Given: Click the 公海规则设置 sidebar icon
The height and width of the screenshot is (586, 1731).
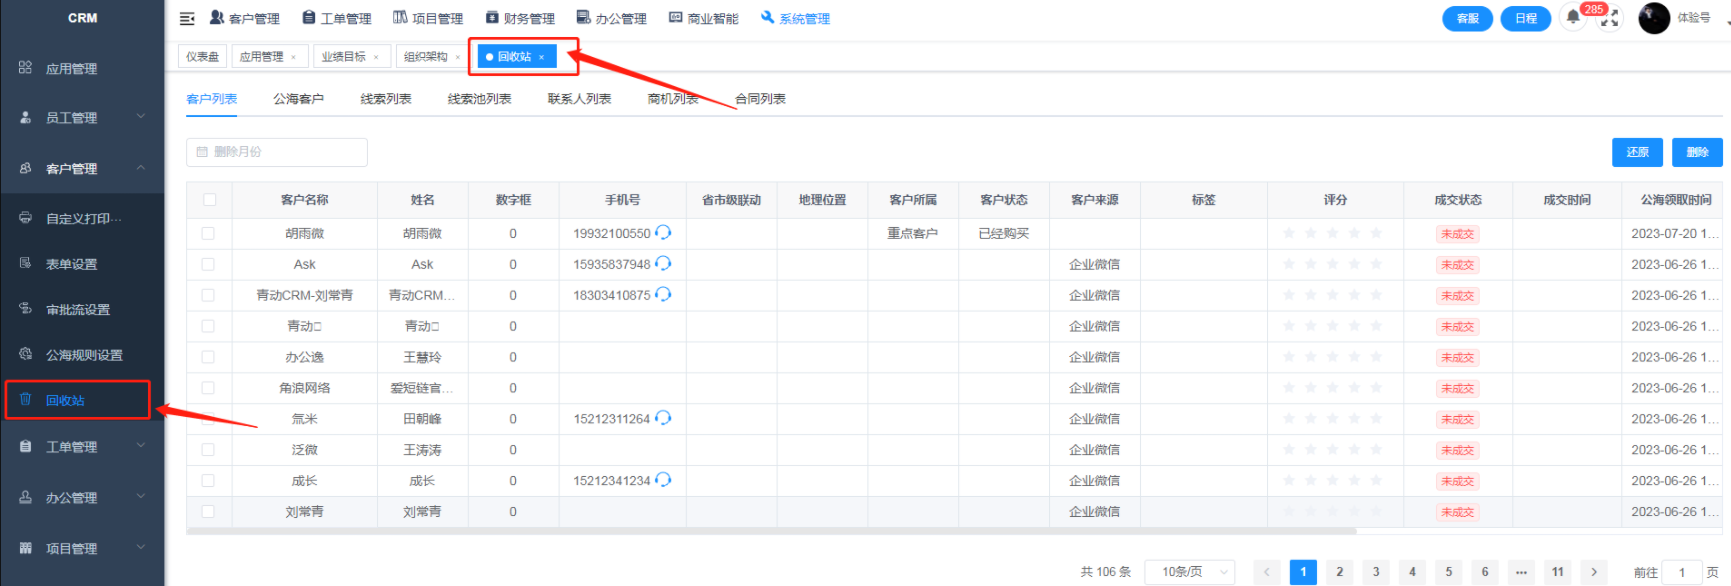Looking at the screenshot, I should pos(25,354).
